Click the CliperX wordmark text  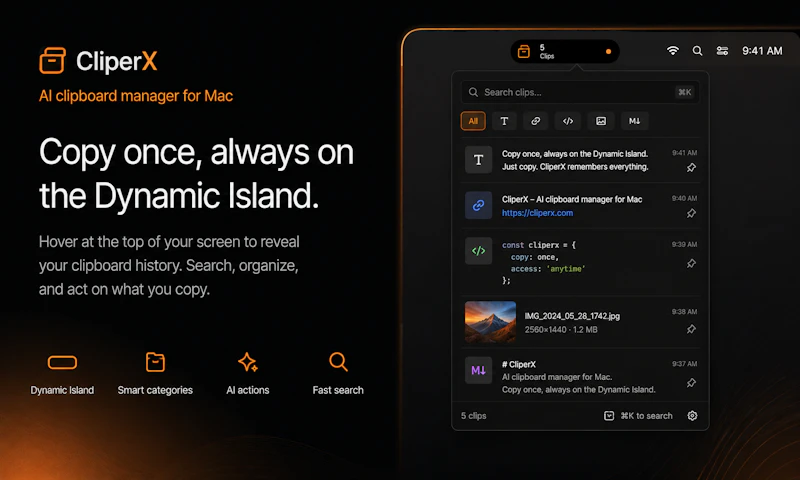point(117,61)
